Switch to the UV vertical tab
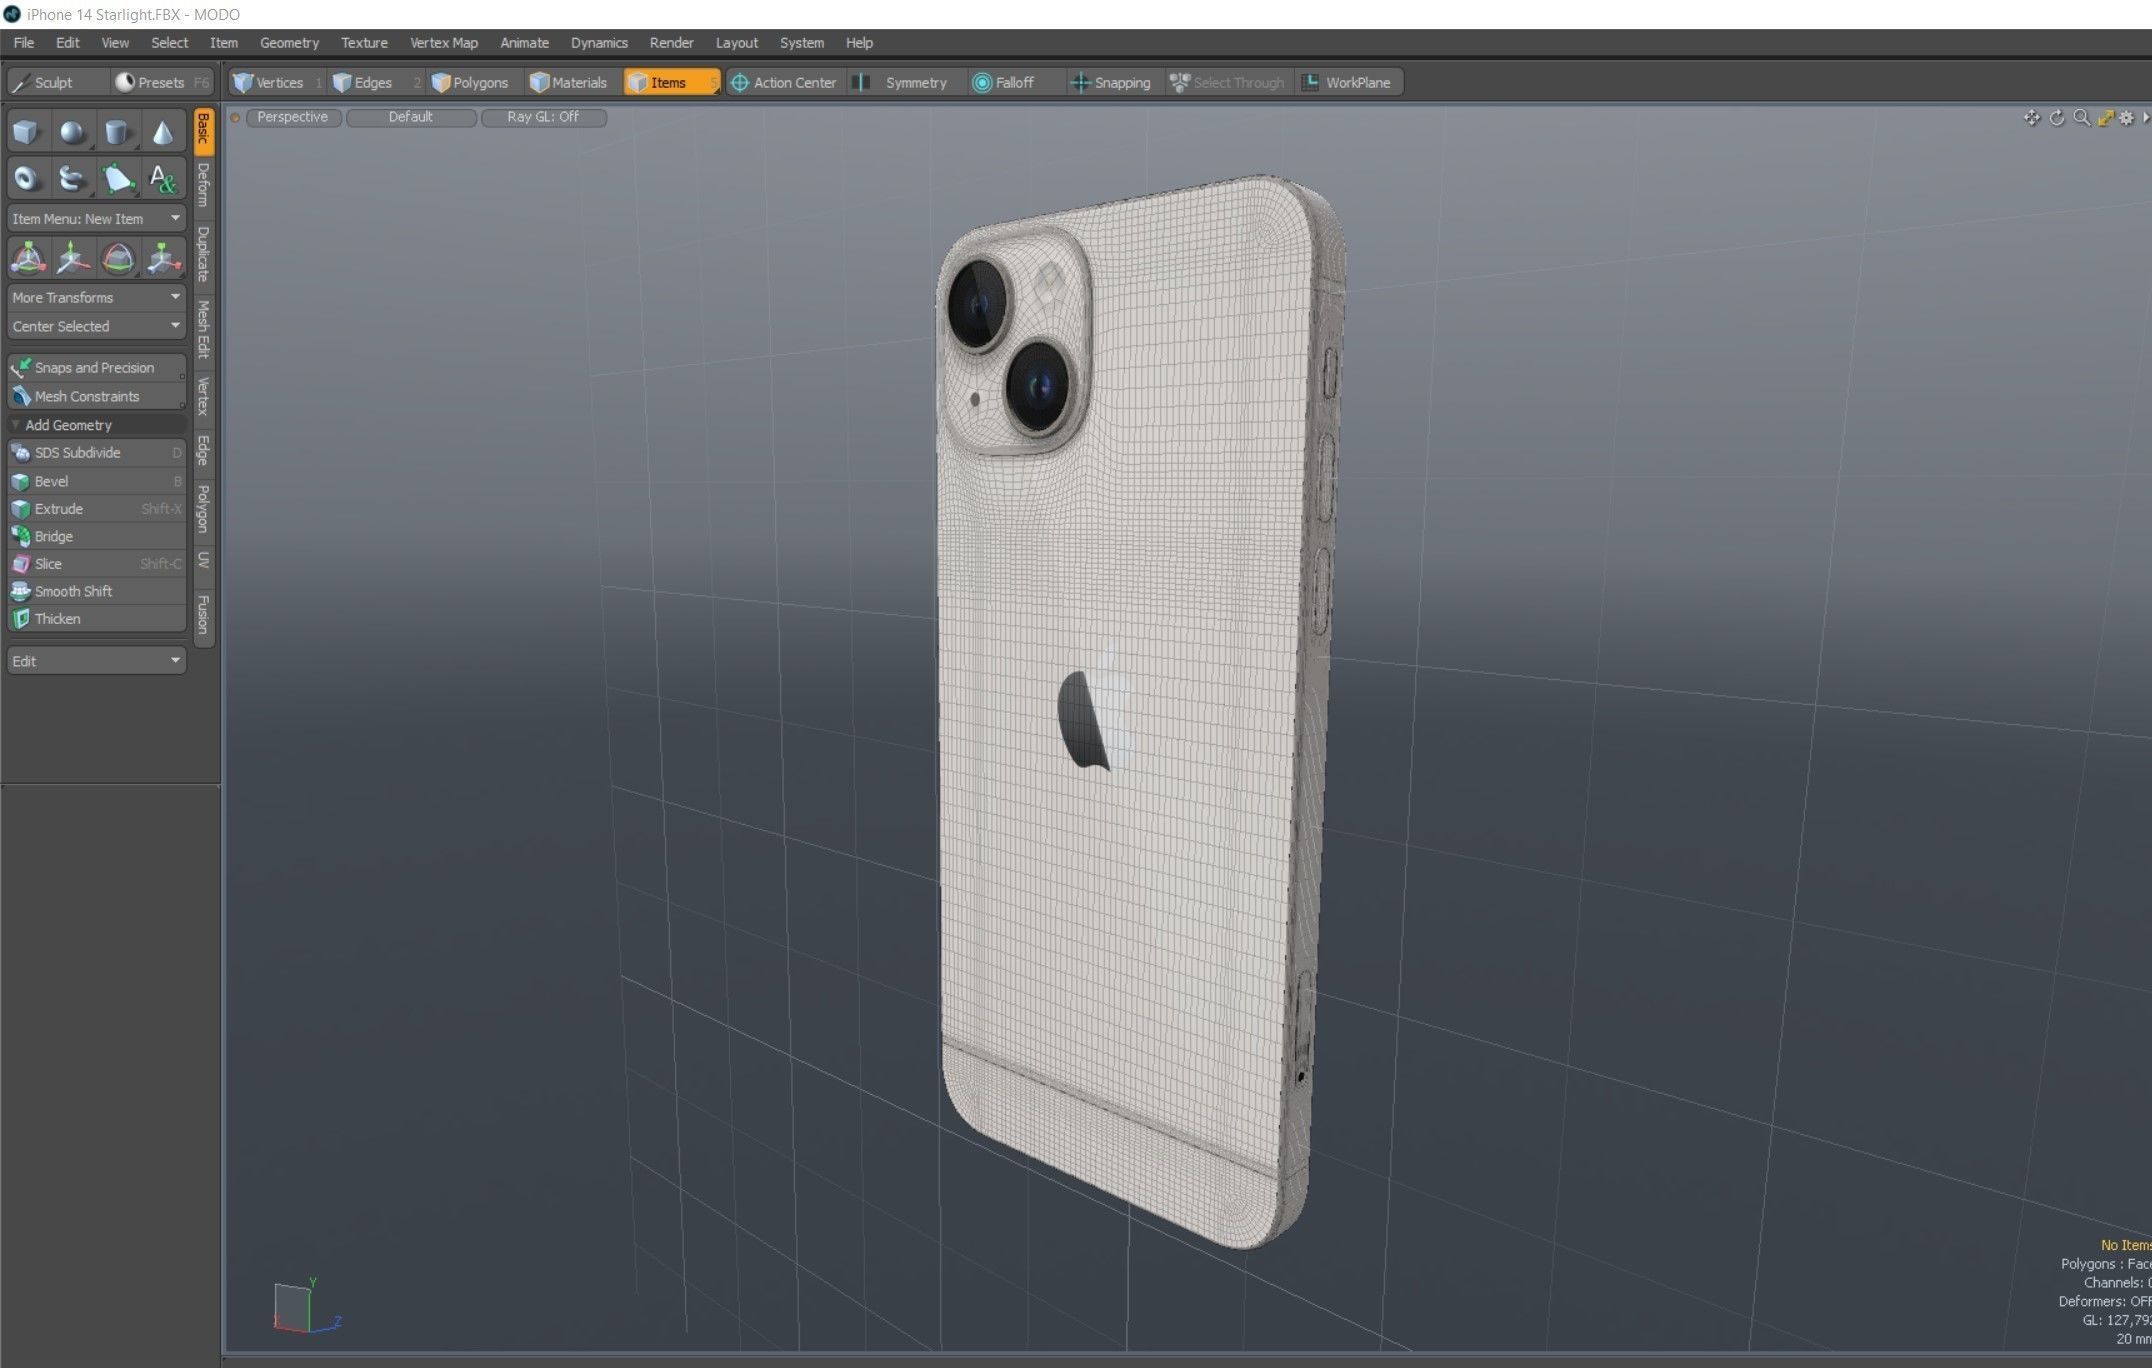2152x1368 pixels. click(x=204, y=560)
